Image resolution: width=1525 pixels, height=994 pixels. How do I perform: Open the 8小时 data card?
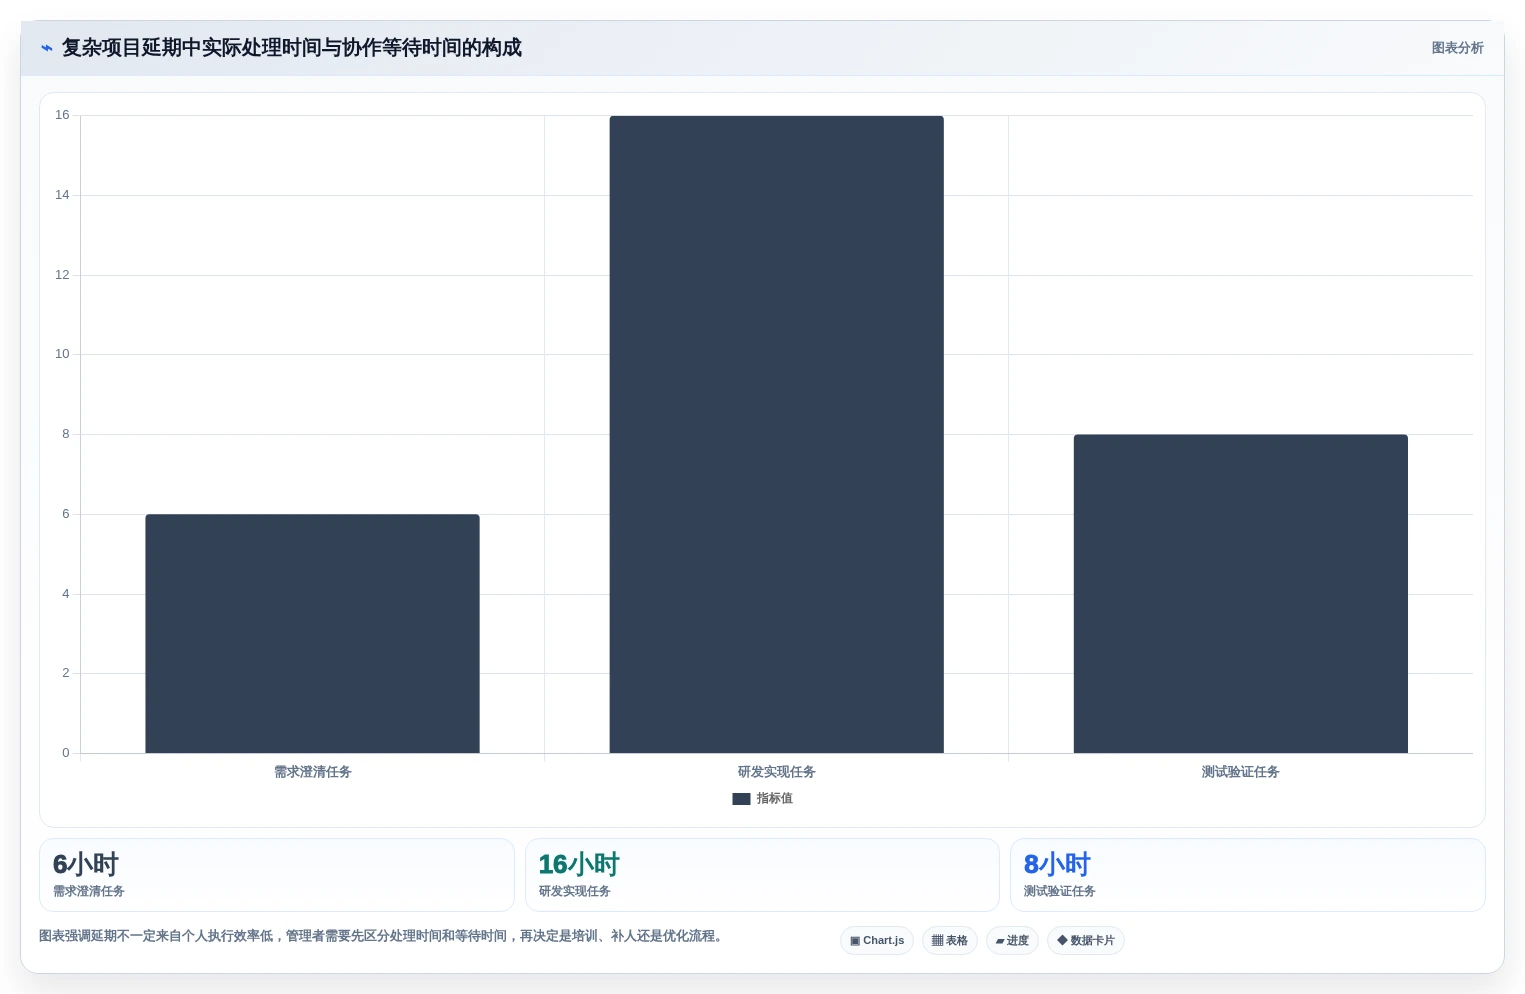pyautogui.click(x=1248, y=875)
